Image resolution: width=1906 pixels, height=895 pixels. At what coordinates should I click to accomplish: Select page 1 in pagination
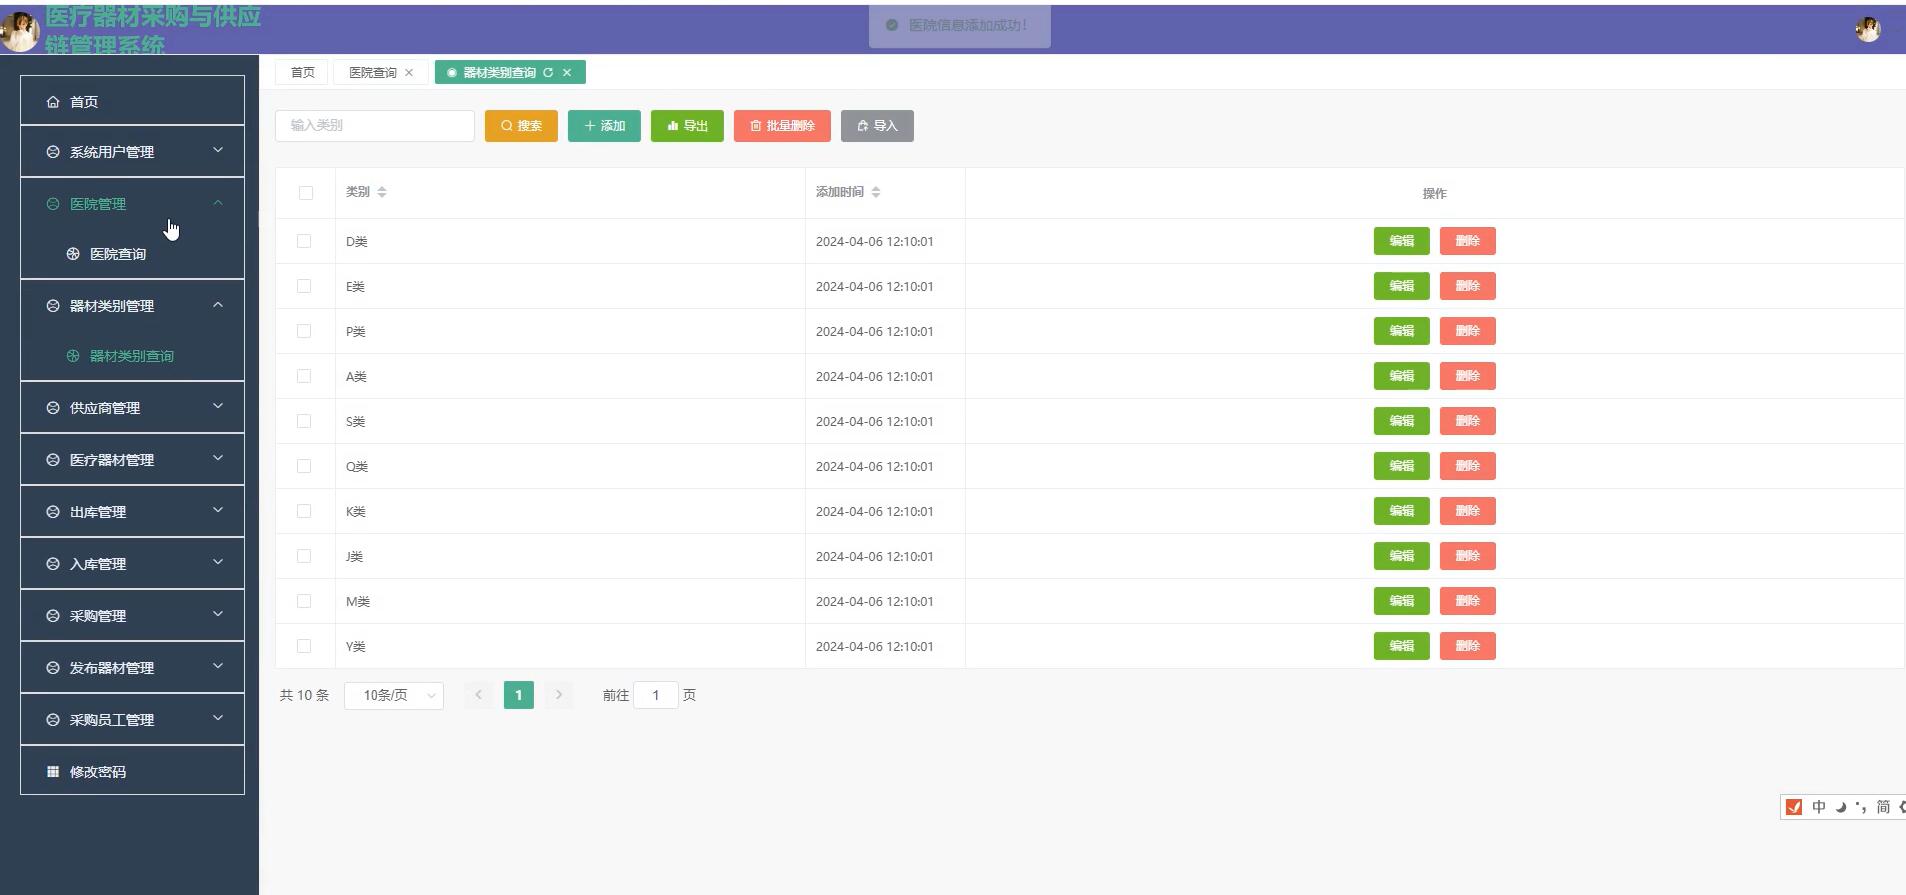coord(519,695)
